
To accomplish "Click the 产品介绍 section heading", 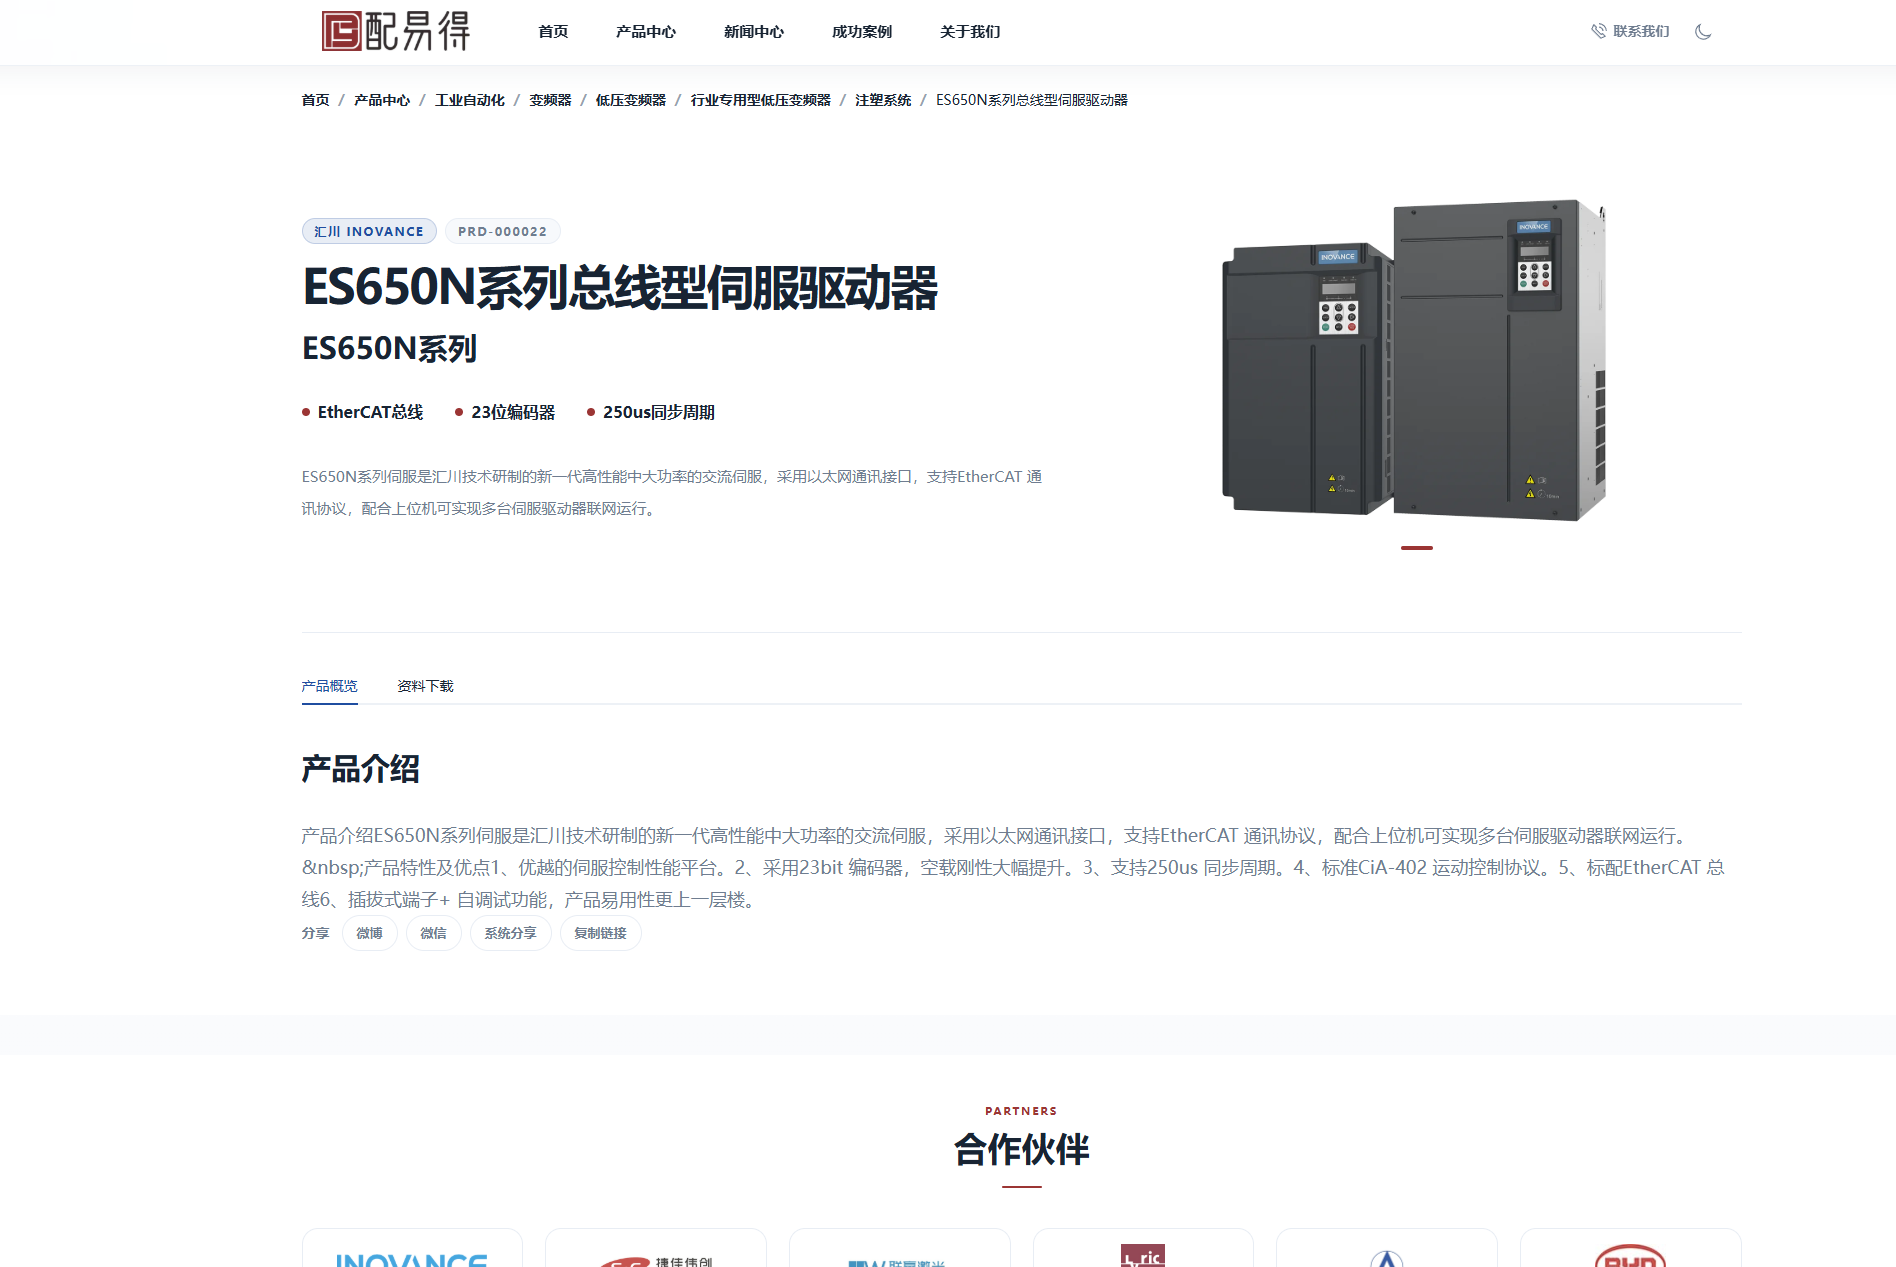I will (x=361, y=769).
